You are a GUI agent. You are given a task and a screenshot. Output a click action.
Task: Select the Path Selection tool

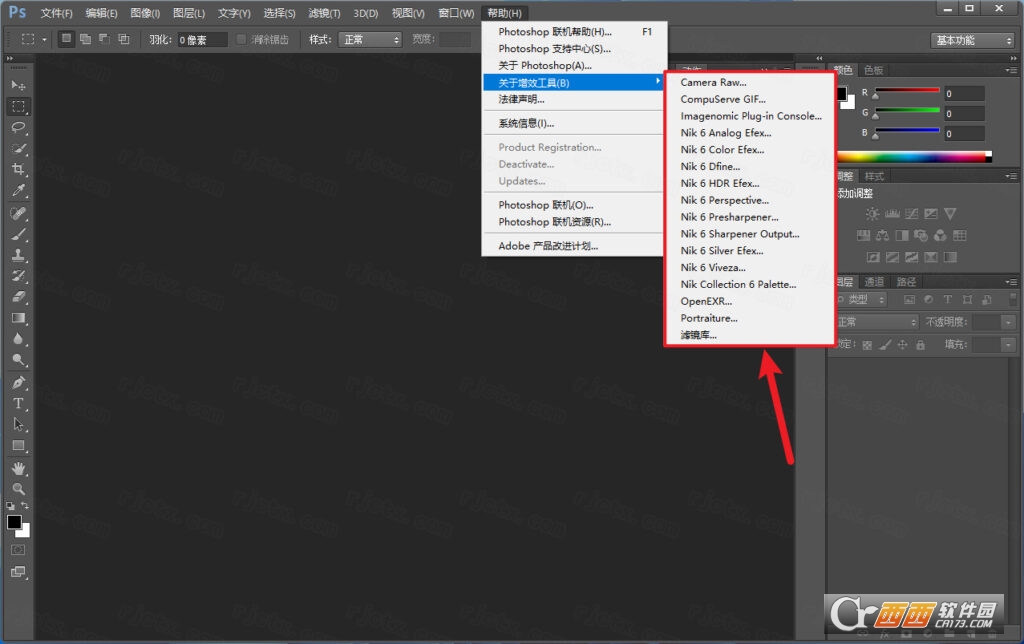(18, 425)
